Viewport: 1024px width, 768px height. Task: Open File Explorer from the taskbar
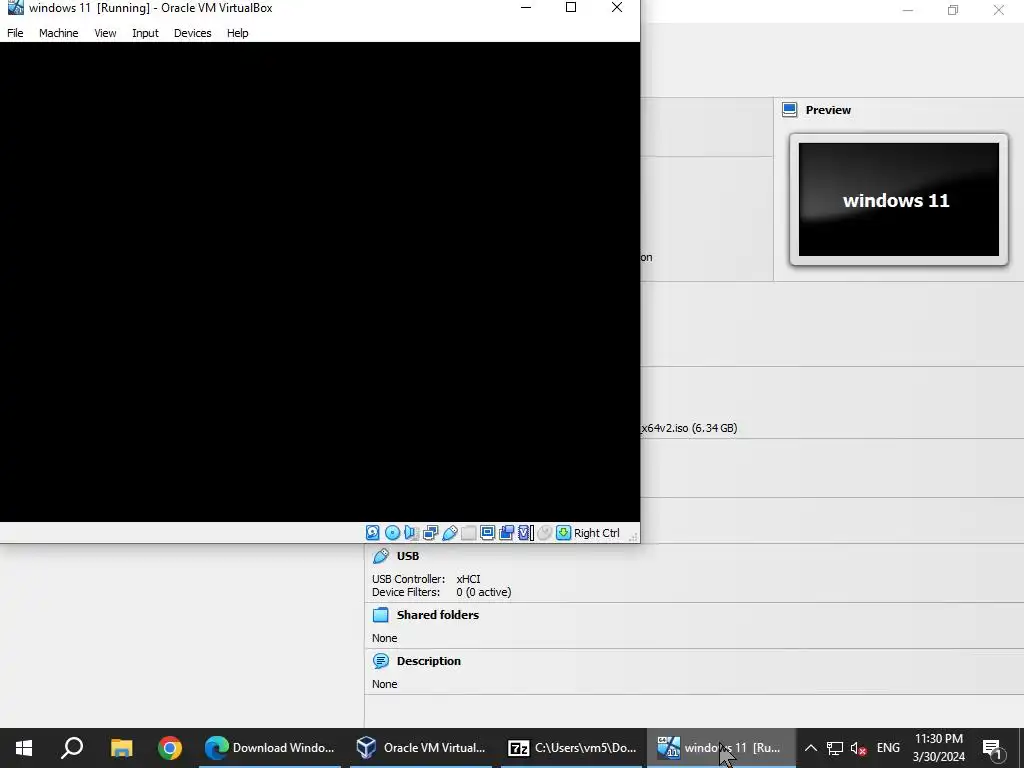click(x=121, y=748)
